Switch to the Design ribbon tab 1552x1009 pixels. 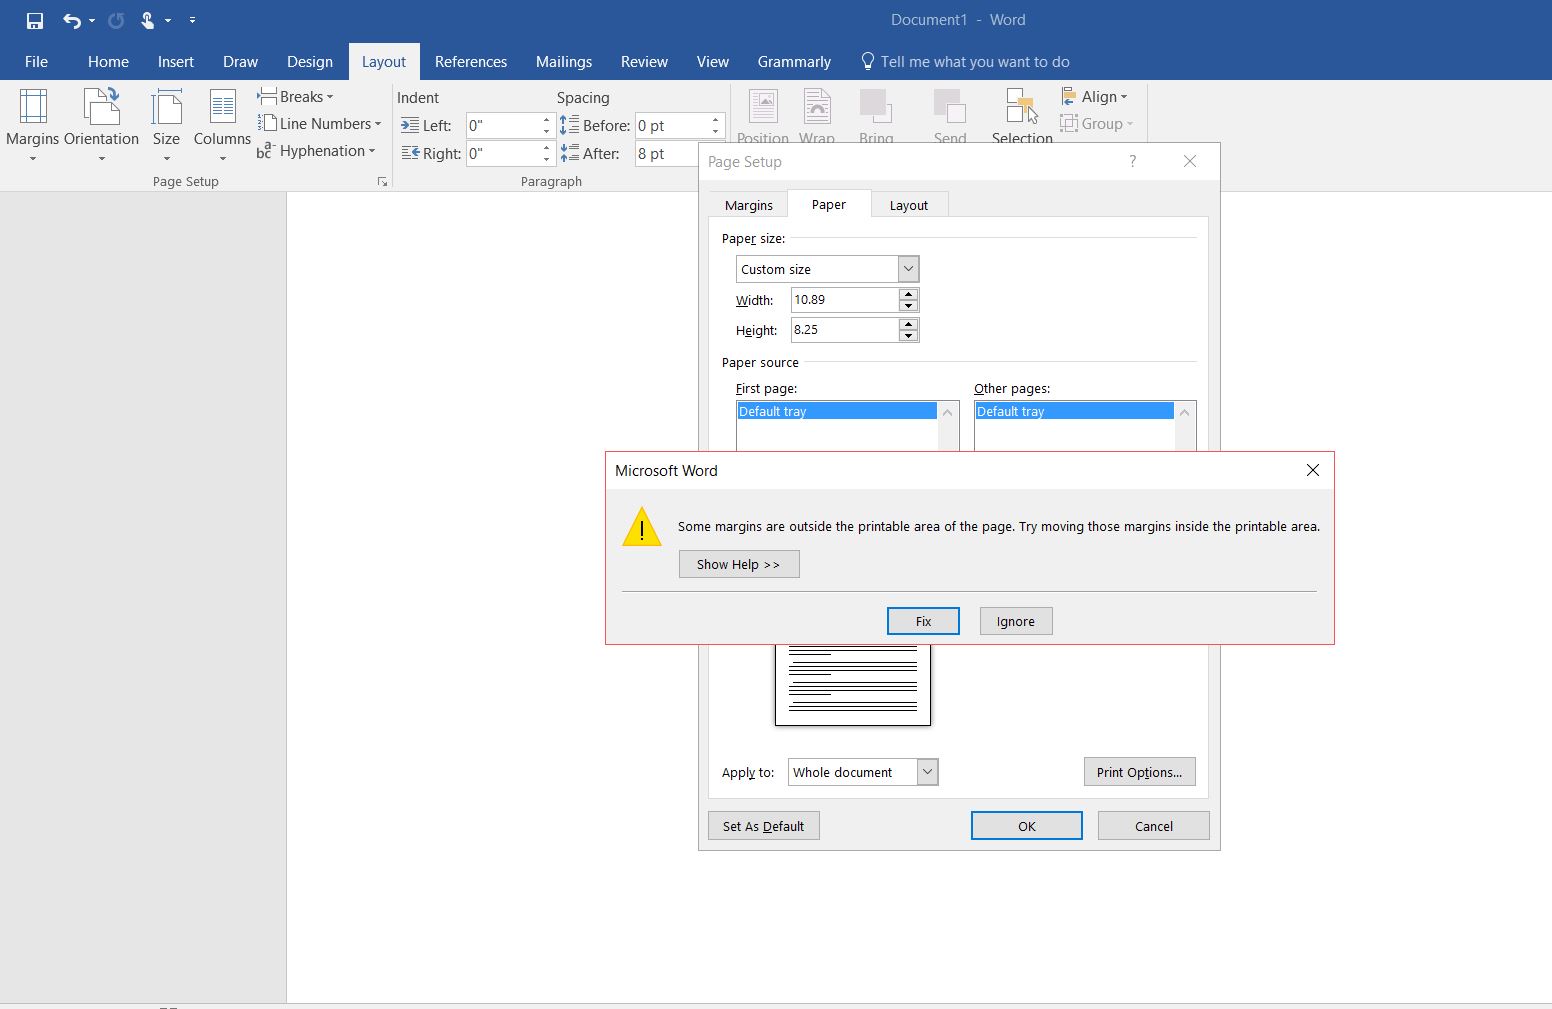pos(310,62)
